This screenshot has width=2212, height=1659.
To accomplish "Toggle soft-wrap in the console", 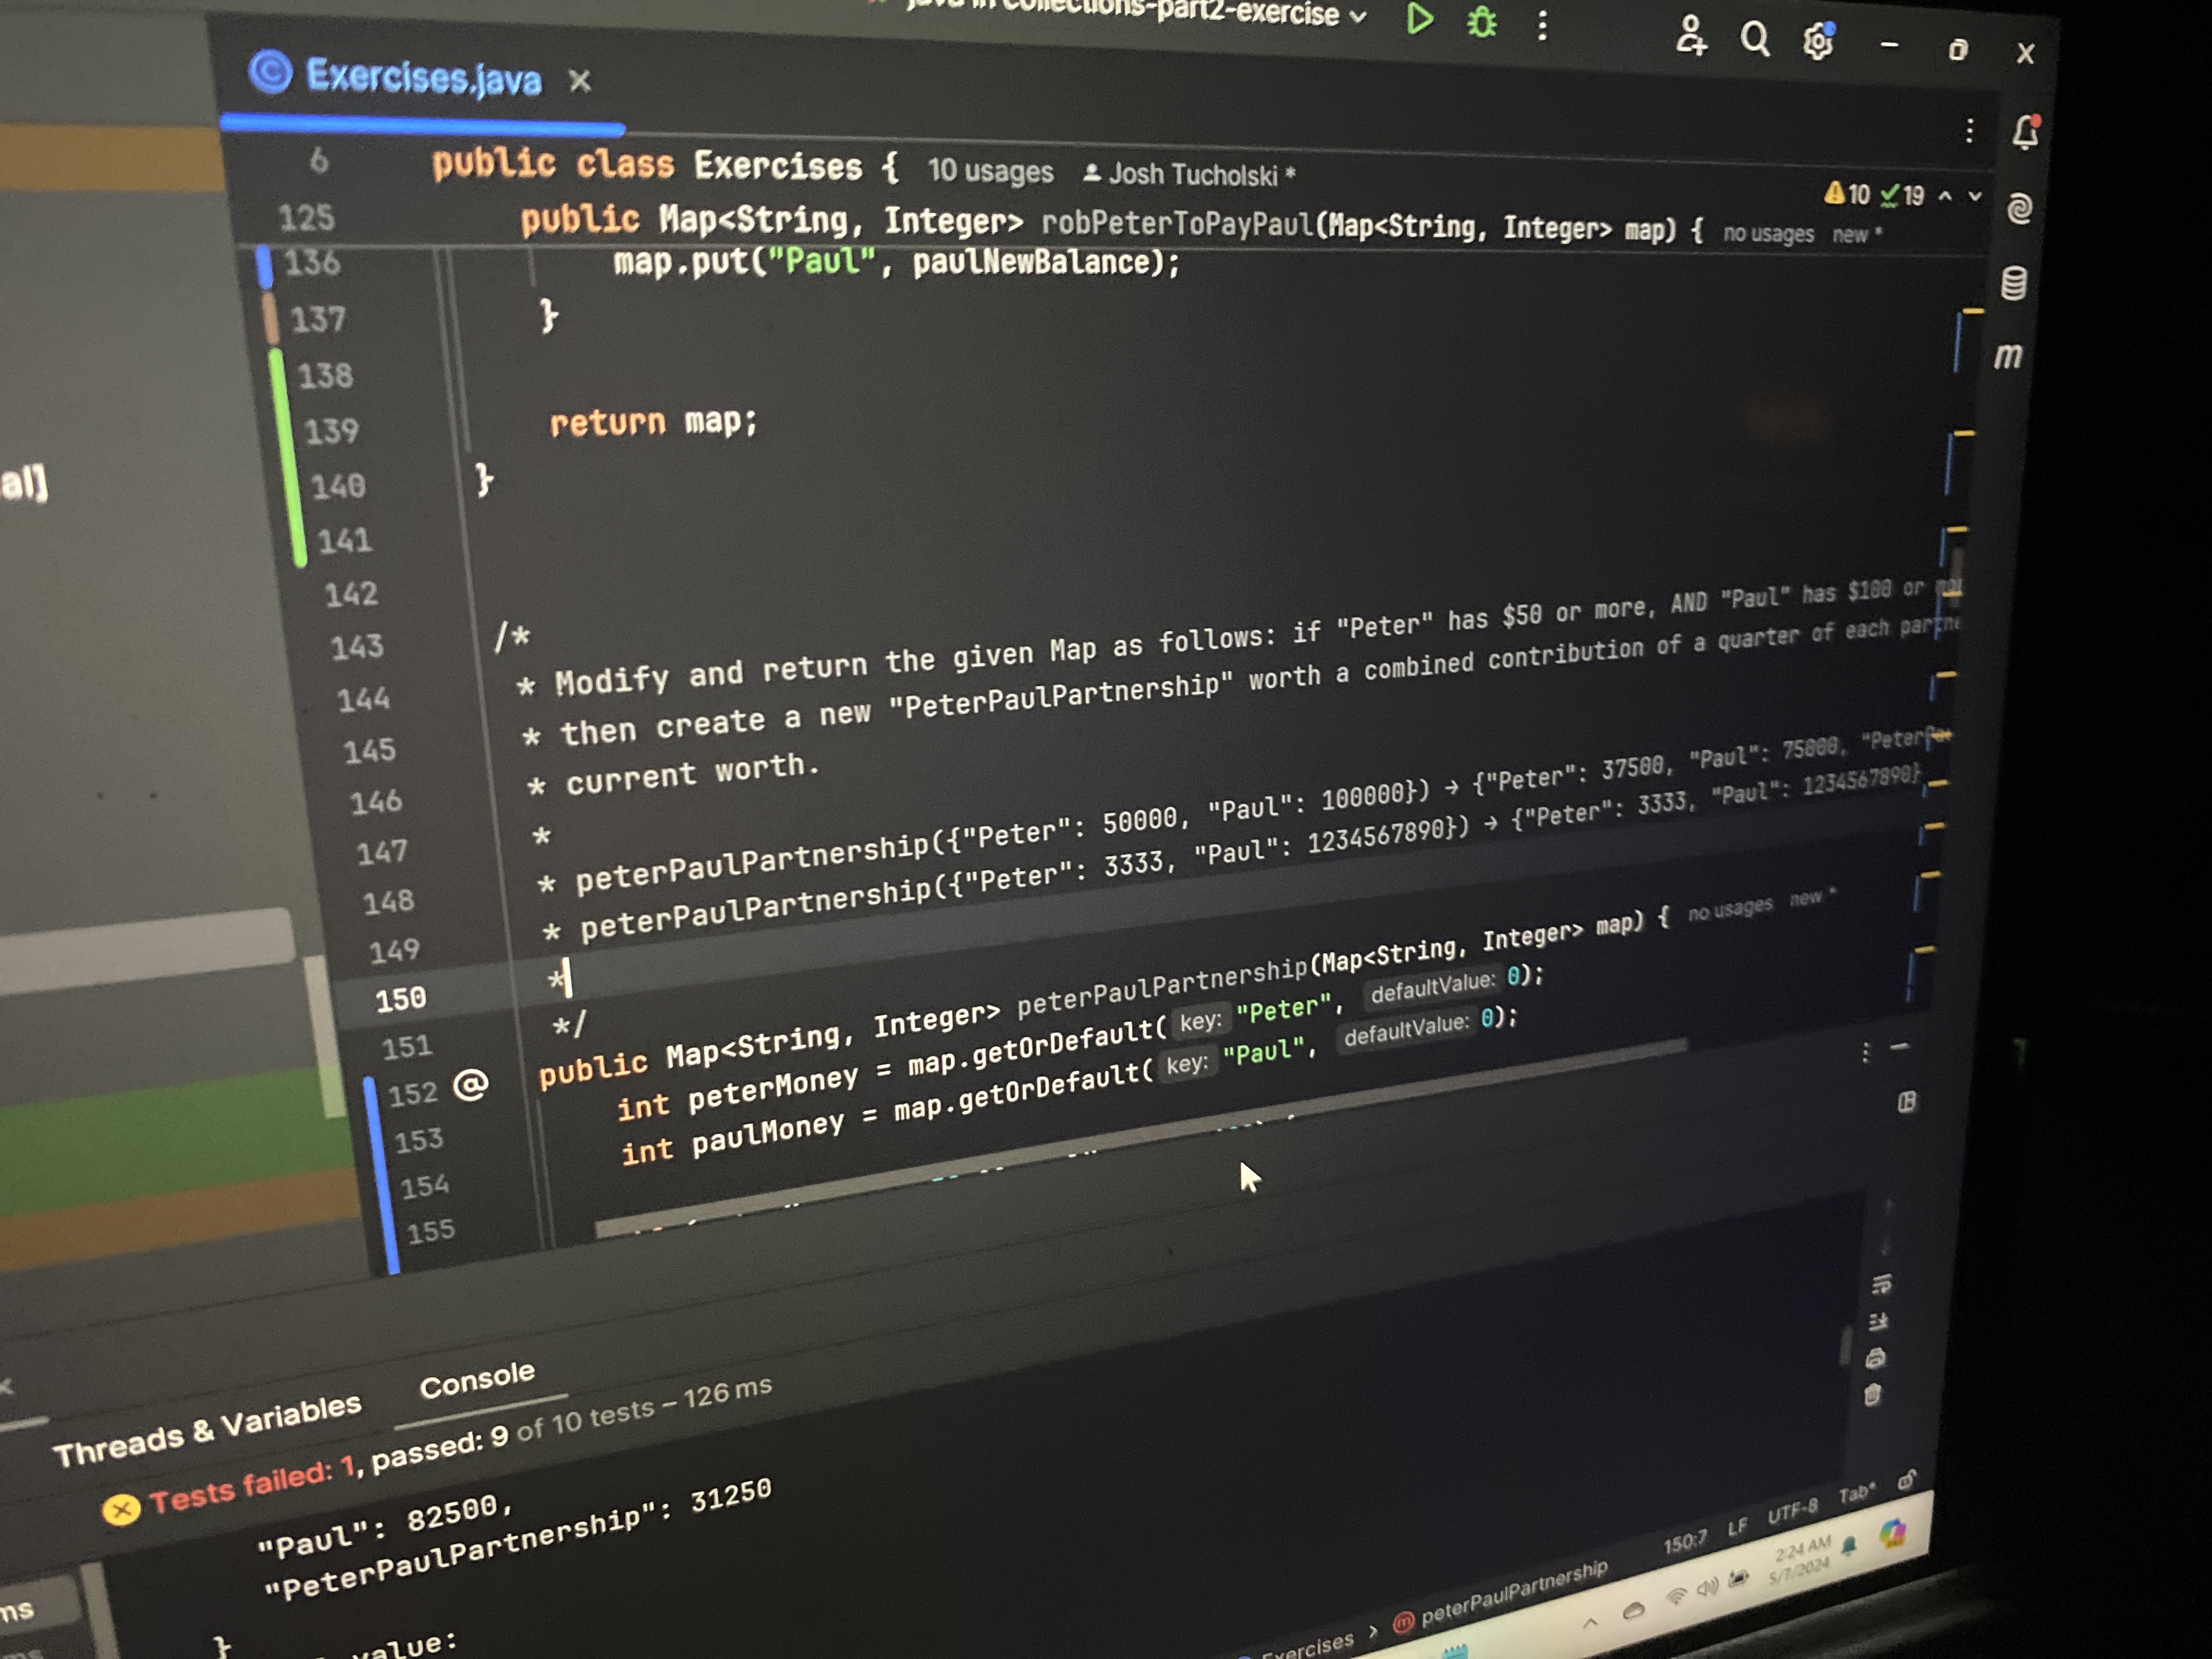I will coord(1881,1284).
